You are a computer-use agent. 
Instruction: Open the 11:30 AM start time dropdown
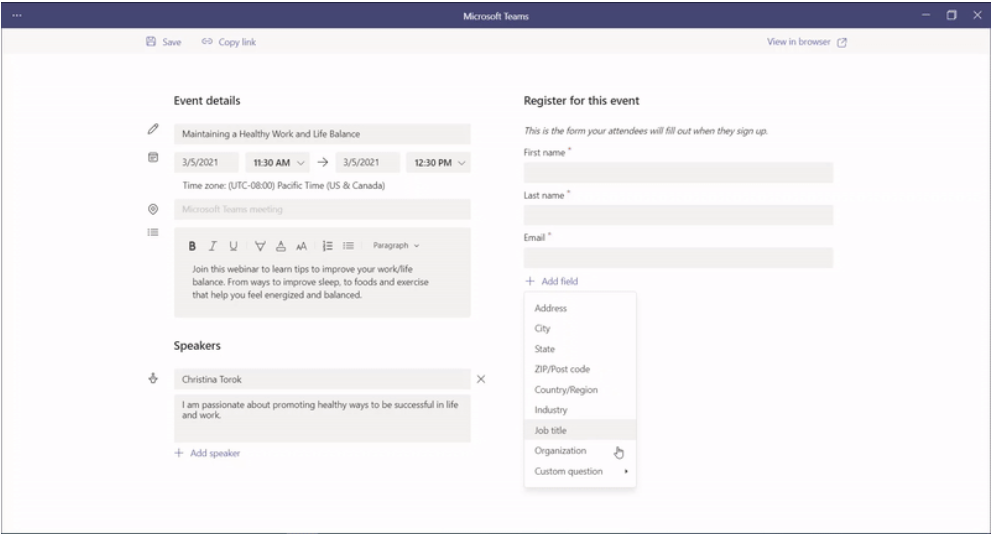(278, 163)
